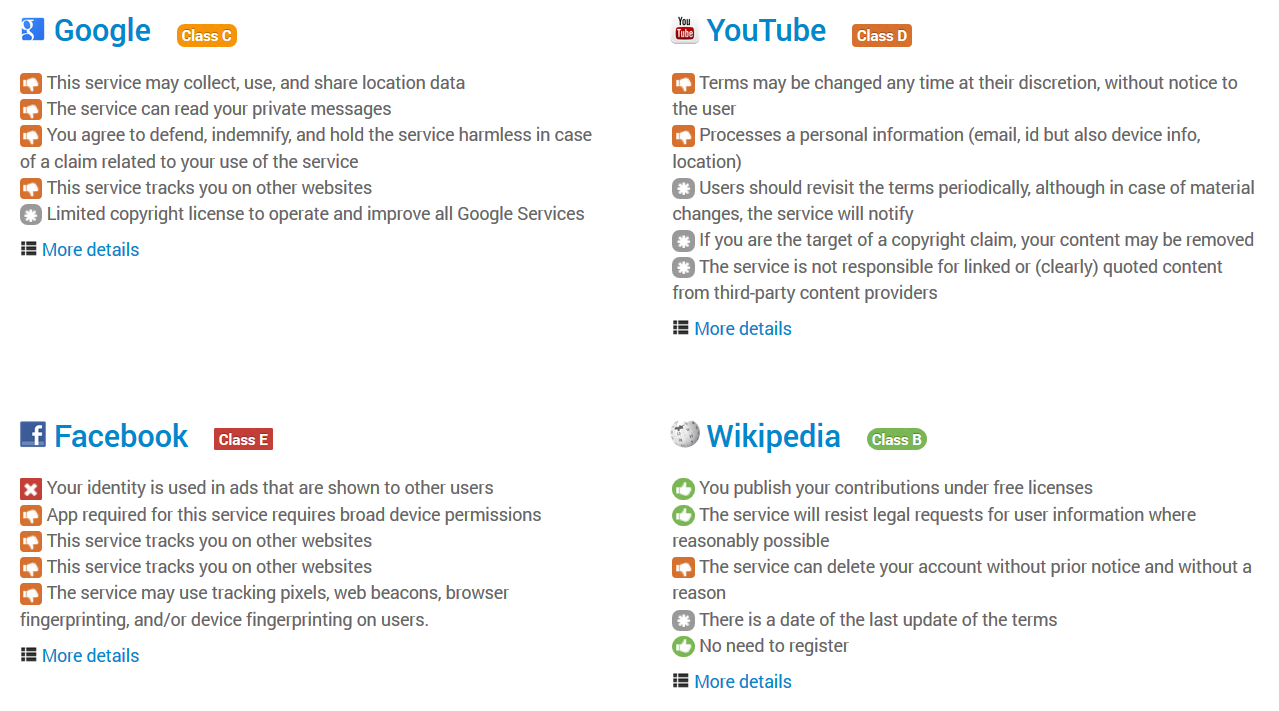Open the YouTube heading link
The width and height of the screenshot is (1279, 711).
click(x=766, y=31)
